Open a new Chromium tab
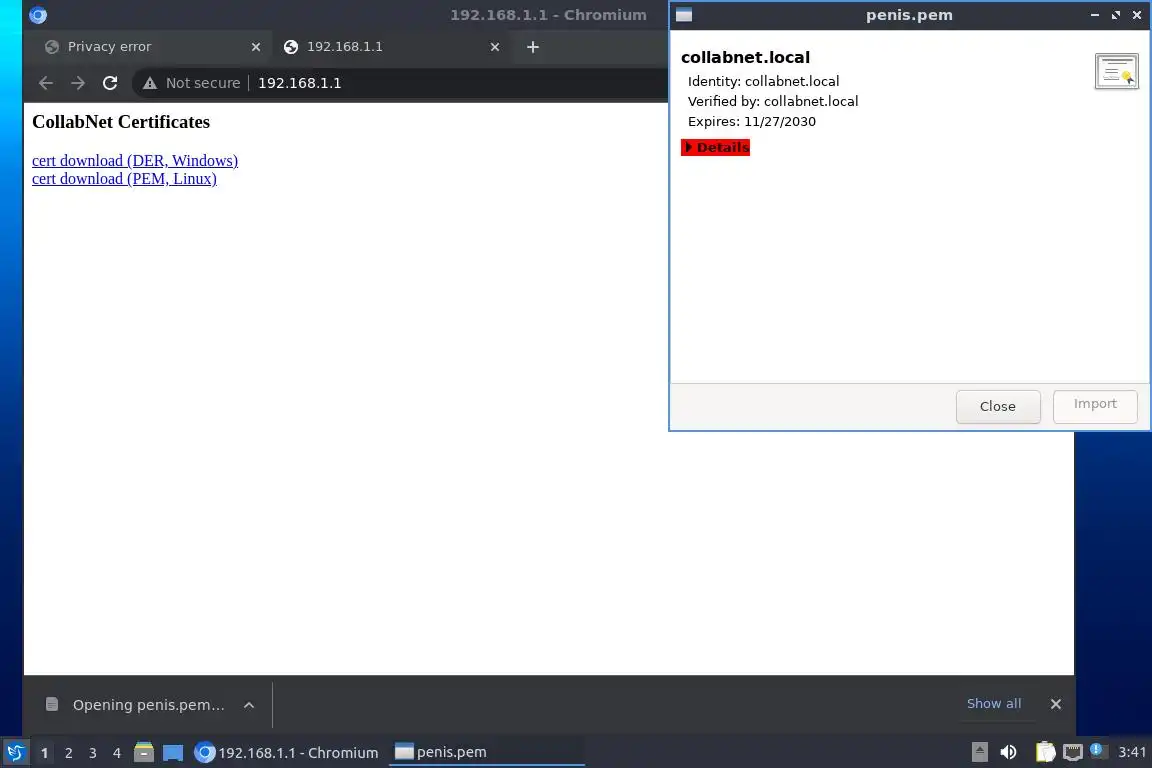 (x=533, y=47)
